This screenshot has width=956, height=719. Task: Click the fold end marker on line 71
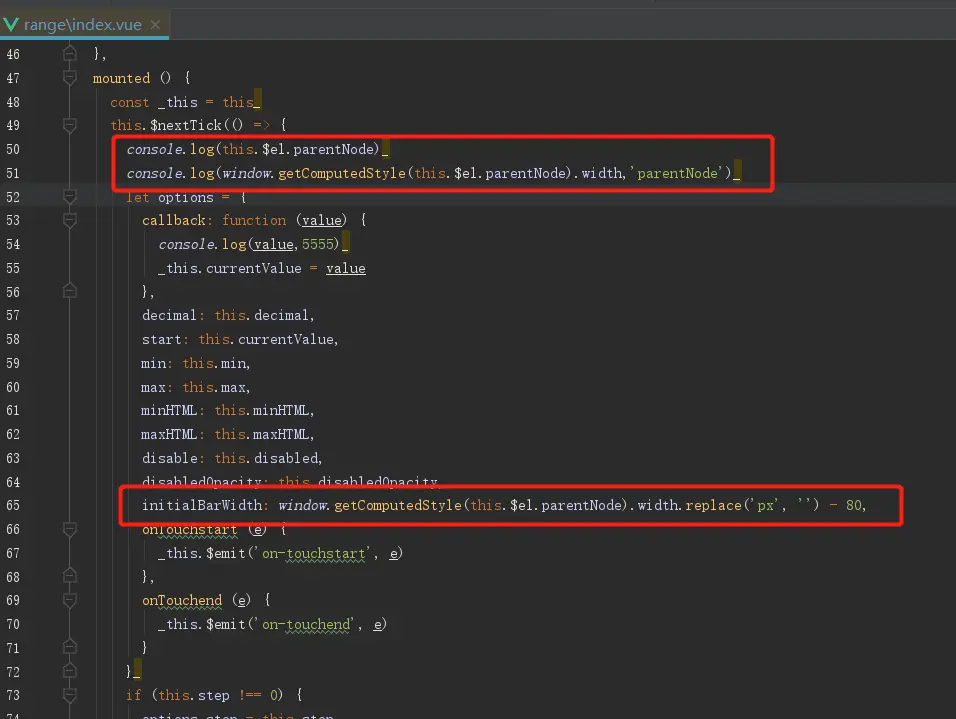click(x=69, y=648)
